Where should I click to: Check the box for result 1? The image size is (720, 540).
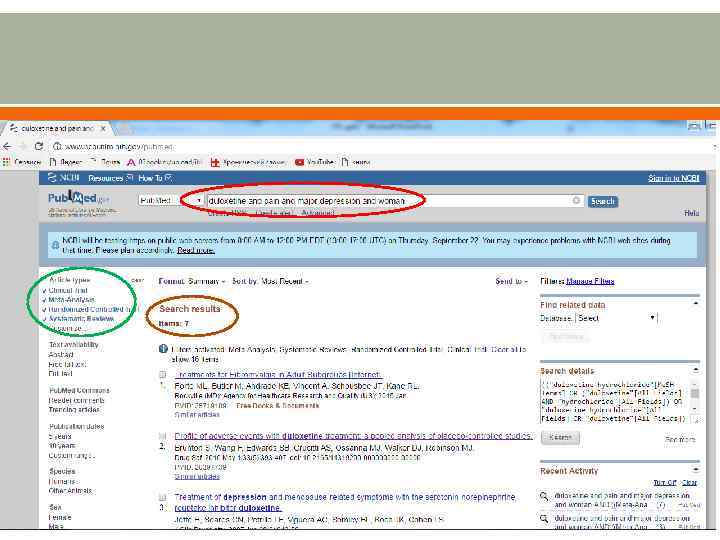click(163, 375)
